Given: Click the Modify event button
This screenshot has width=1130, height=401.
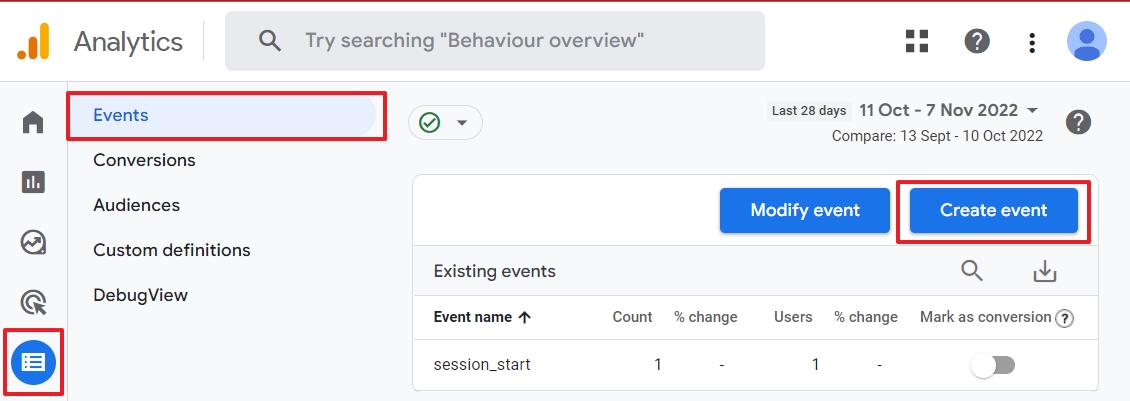Looking at the screenshot, I should click(805, 211).
